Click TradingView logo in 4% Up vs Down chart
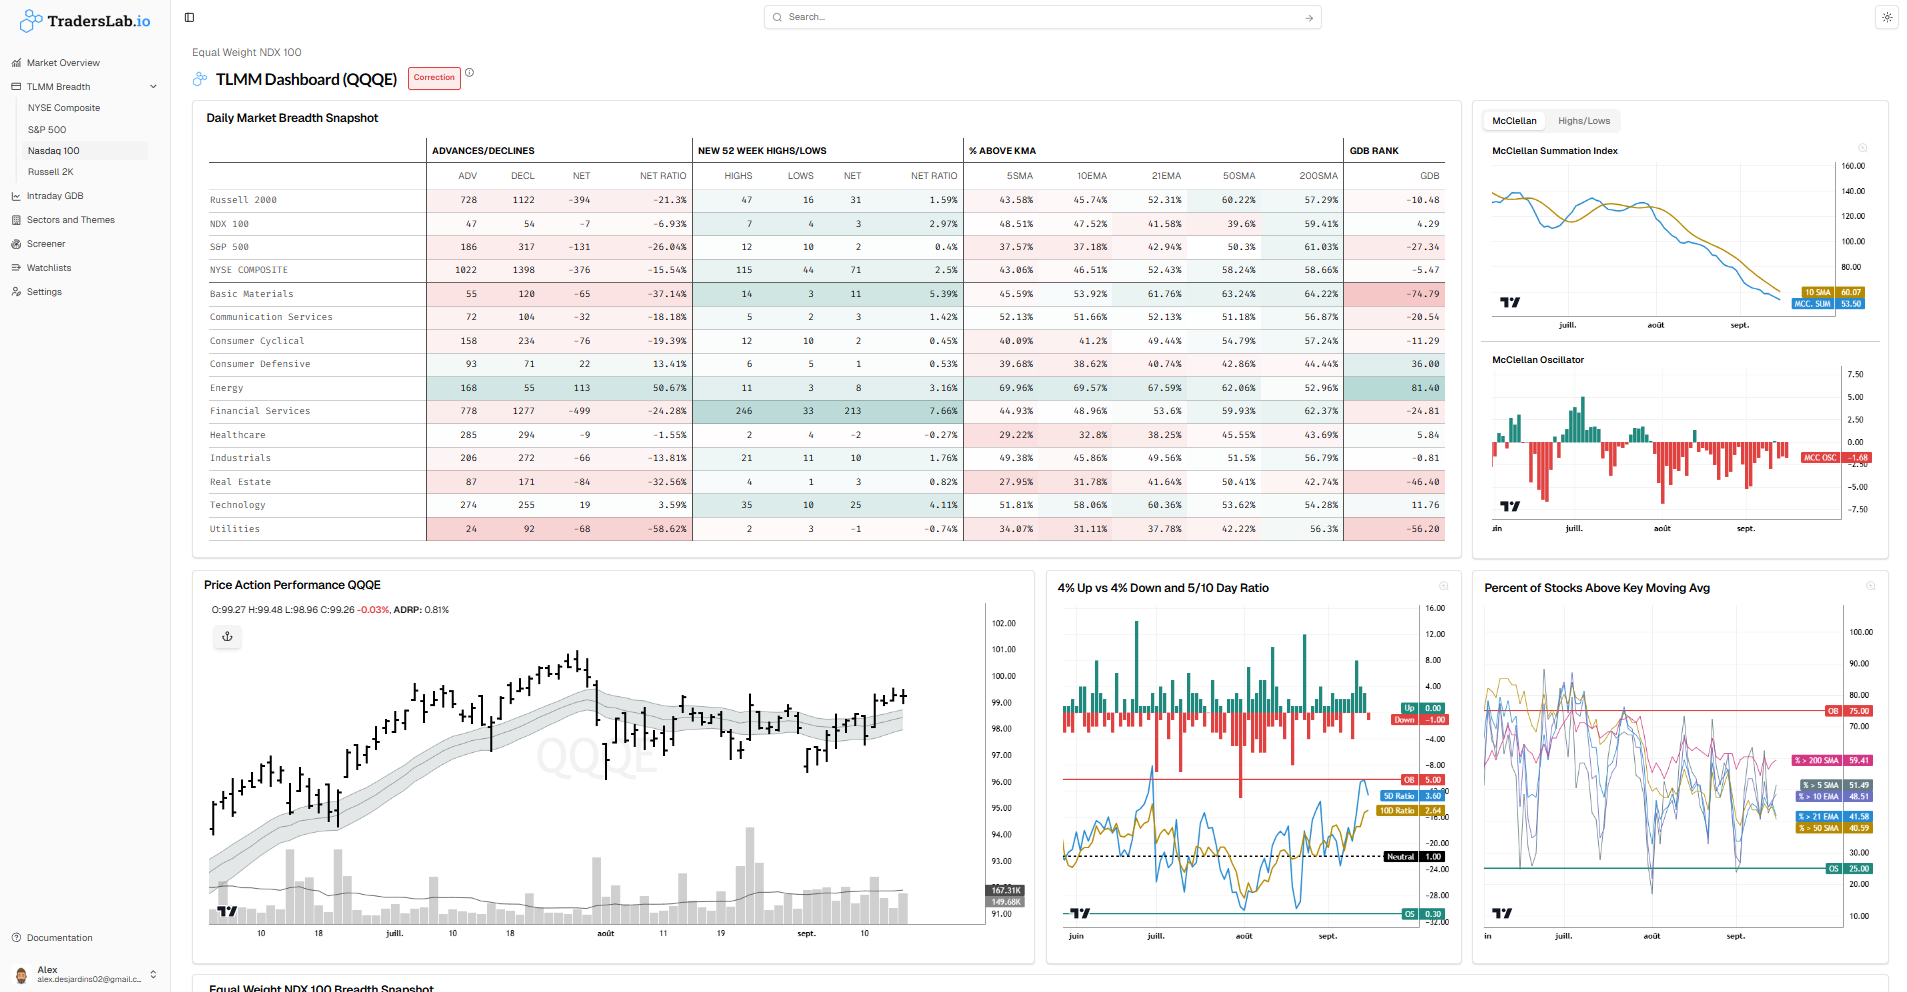The width and height of the screenshot is (1907, 992). coord(1080,913)
